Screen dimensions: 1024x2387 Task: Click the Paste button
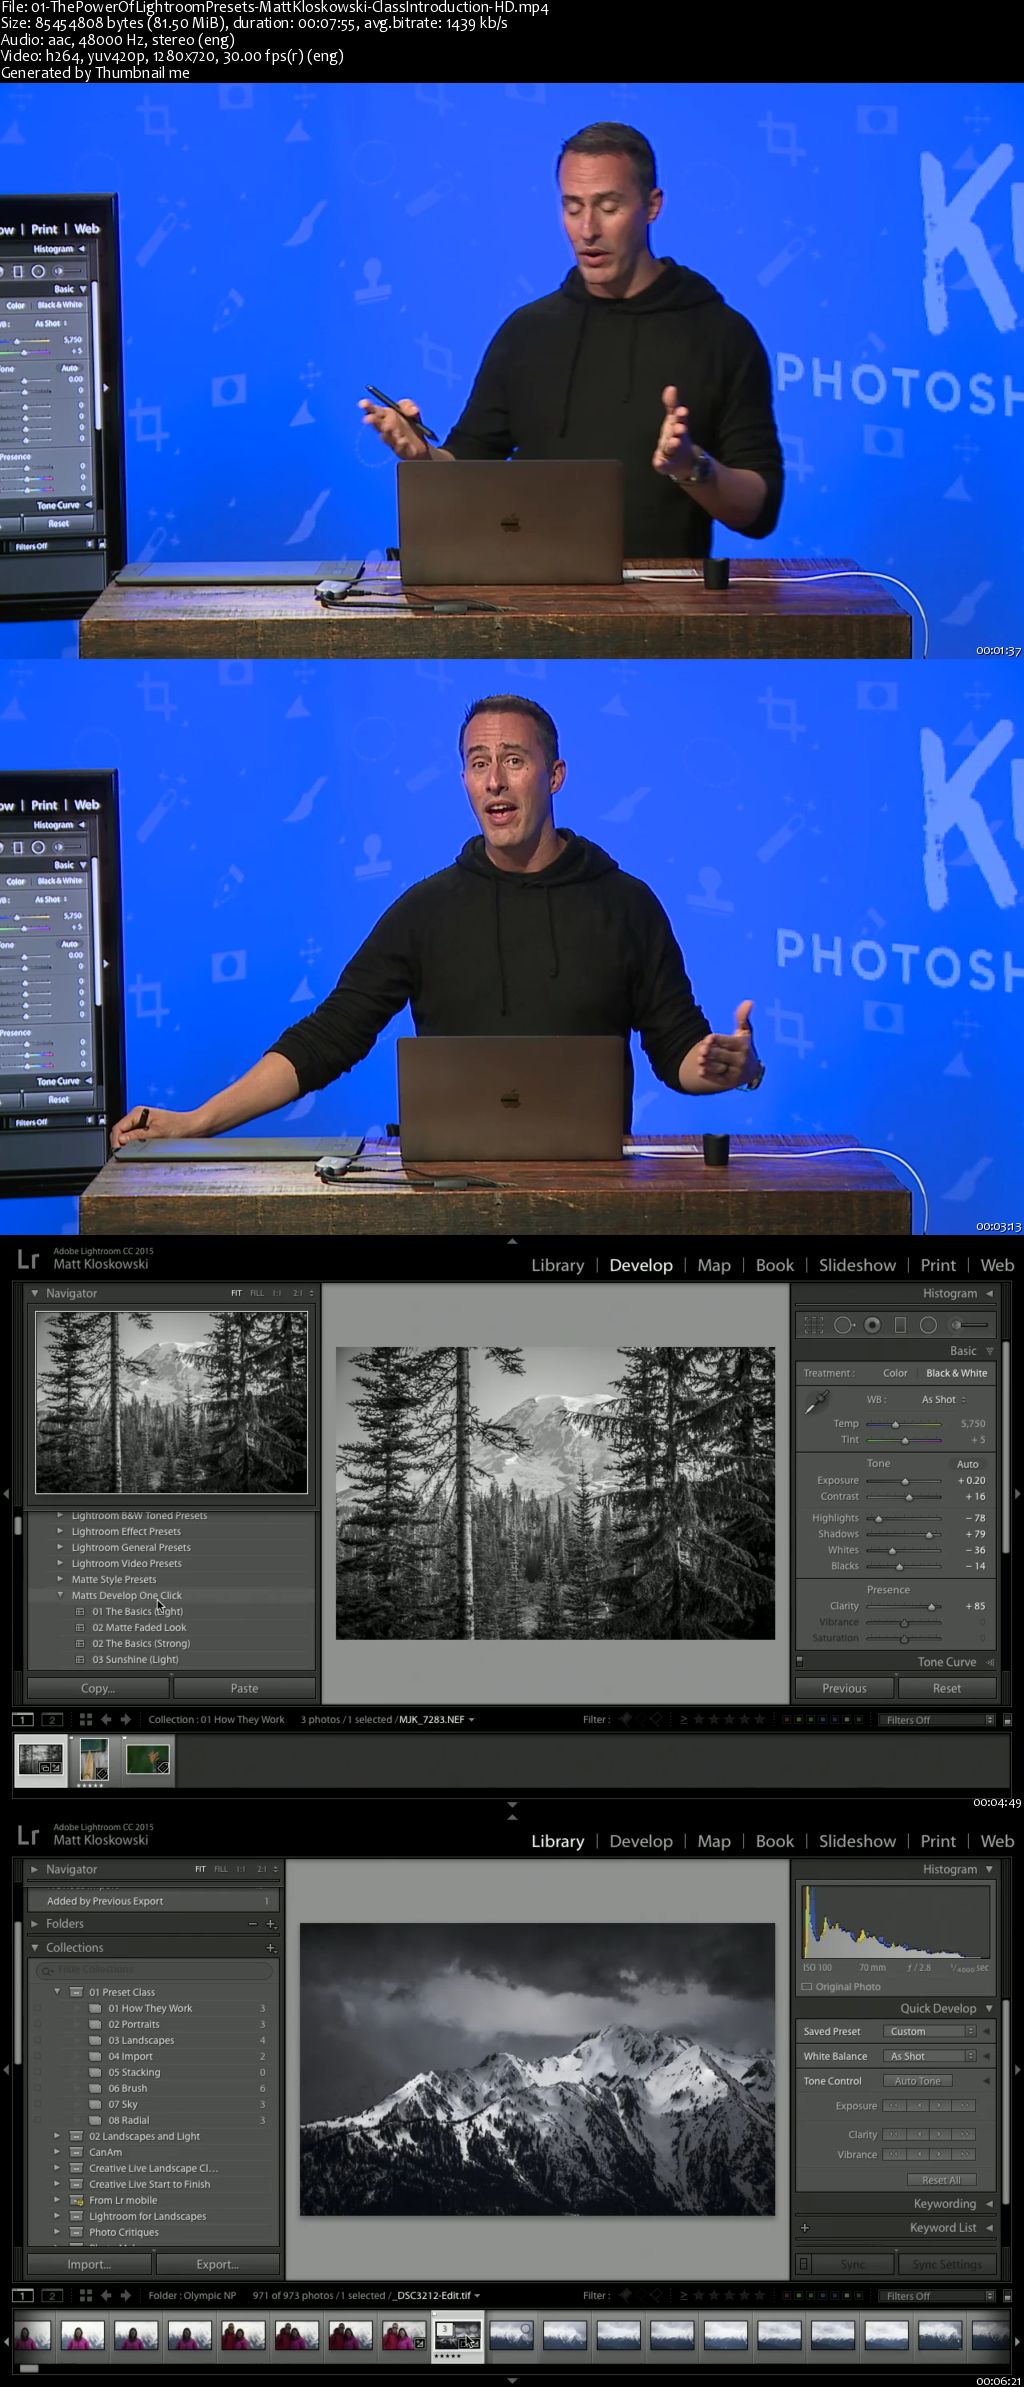[x=245, y=1688]
